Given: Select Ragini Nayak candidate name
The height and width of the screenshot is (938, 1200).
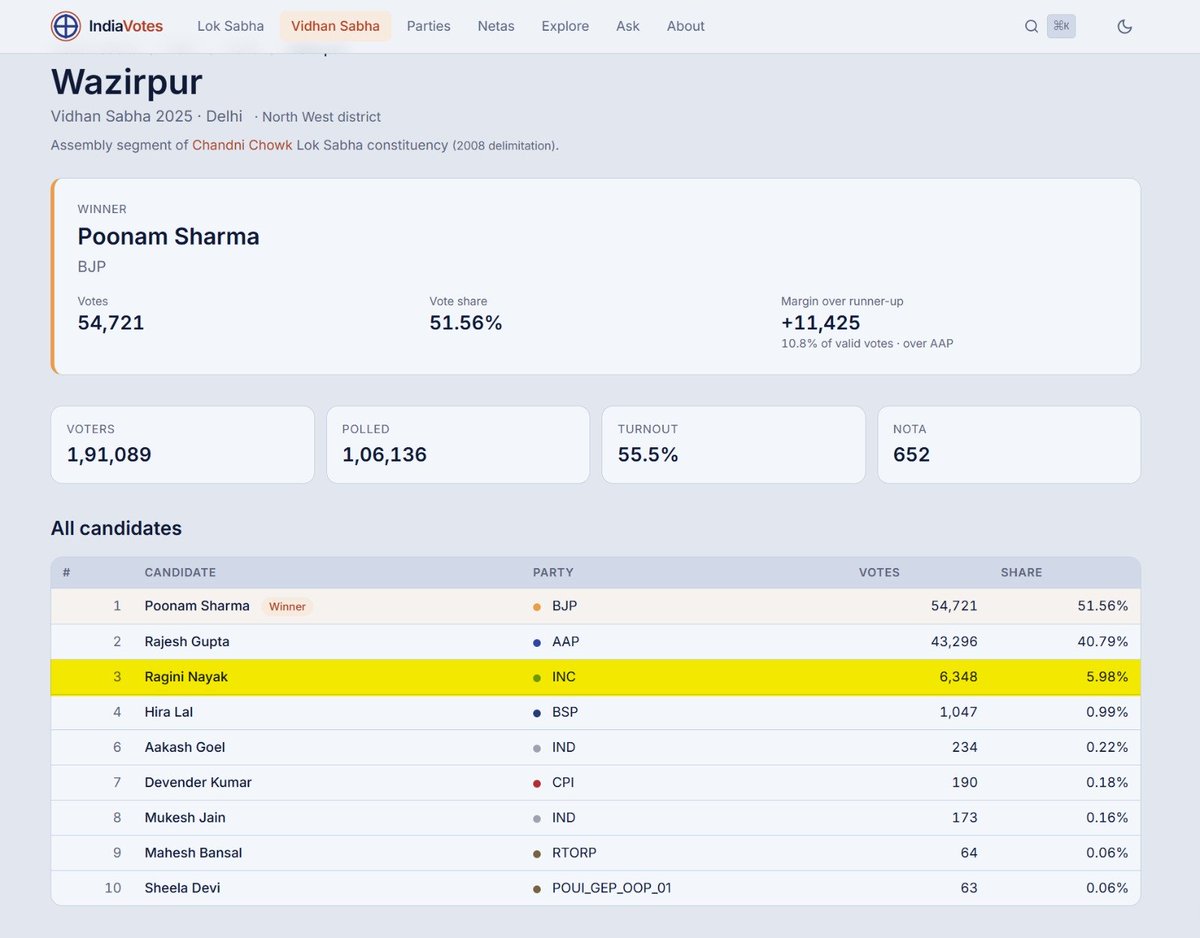Looking at the screenshot, I should pos(186,677).
